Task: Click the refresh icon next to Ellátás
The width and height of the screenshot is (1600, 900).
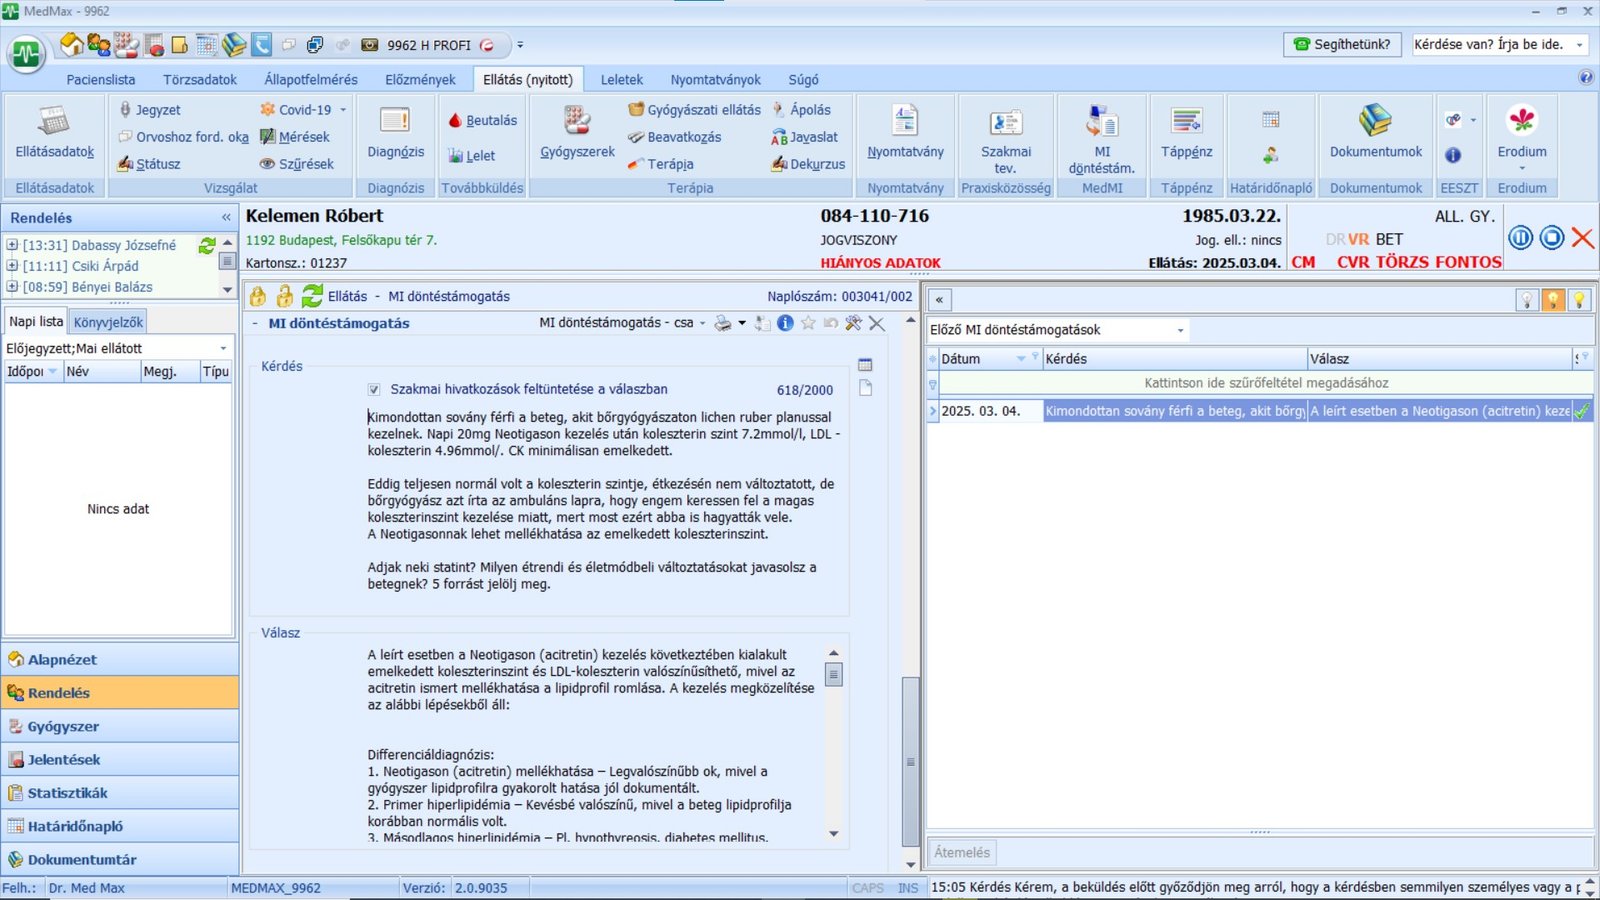Action: click(312, 296)
